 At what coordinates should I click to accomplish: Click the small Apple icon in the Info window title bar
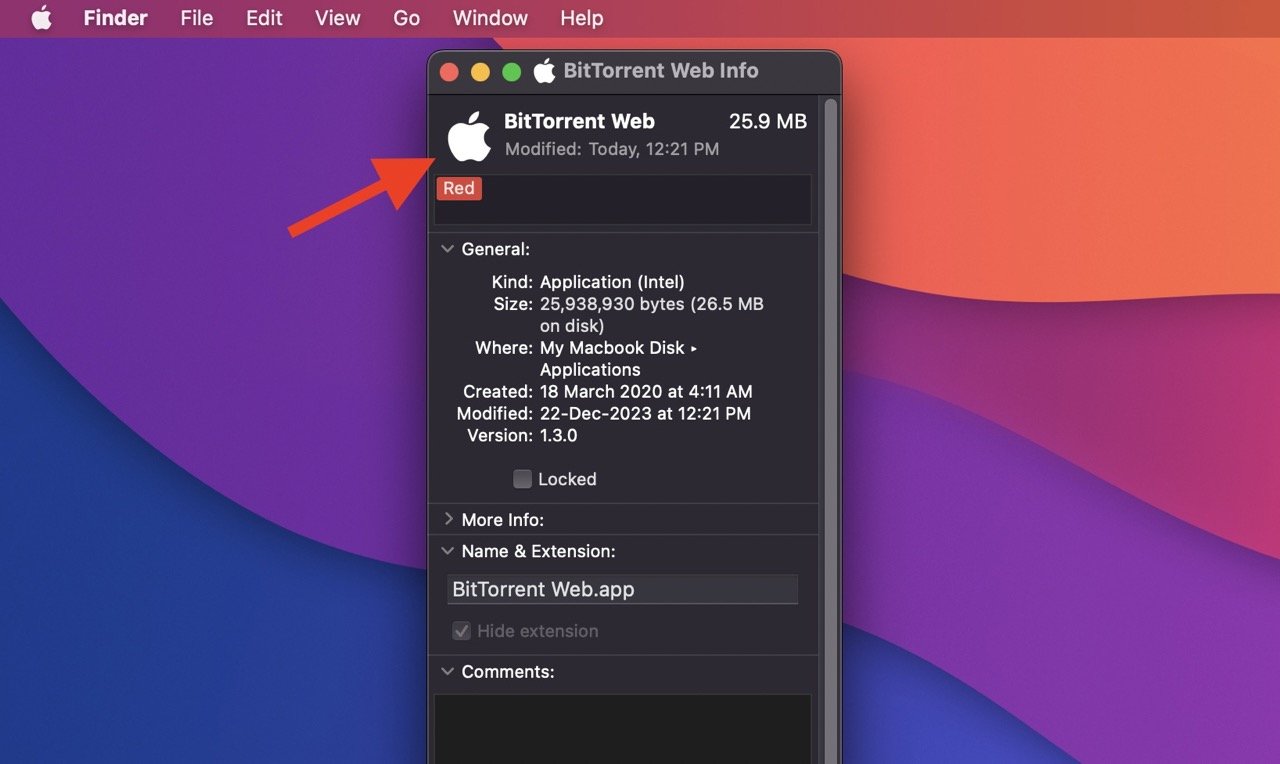[x=544, y=71]
